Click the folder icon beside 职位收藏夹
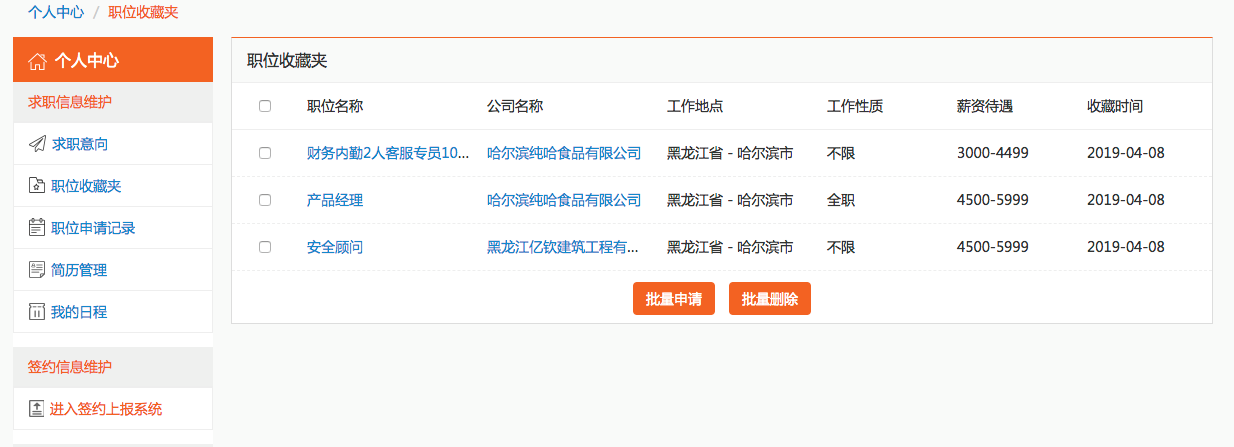 coord(37,186)
